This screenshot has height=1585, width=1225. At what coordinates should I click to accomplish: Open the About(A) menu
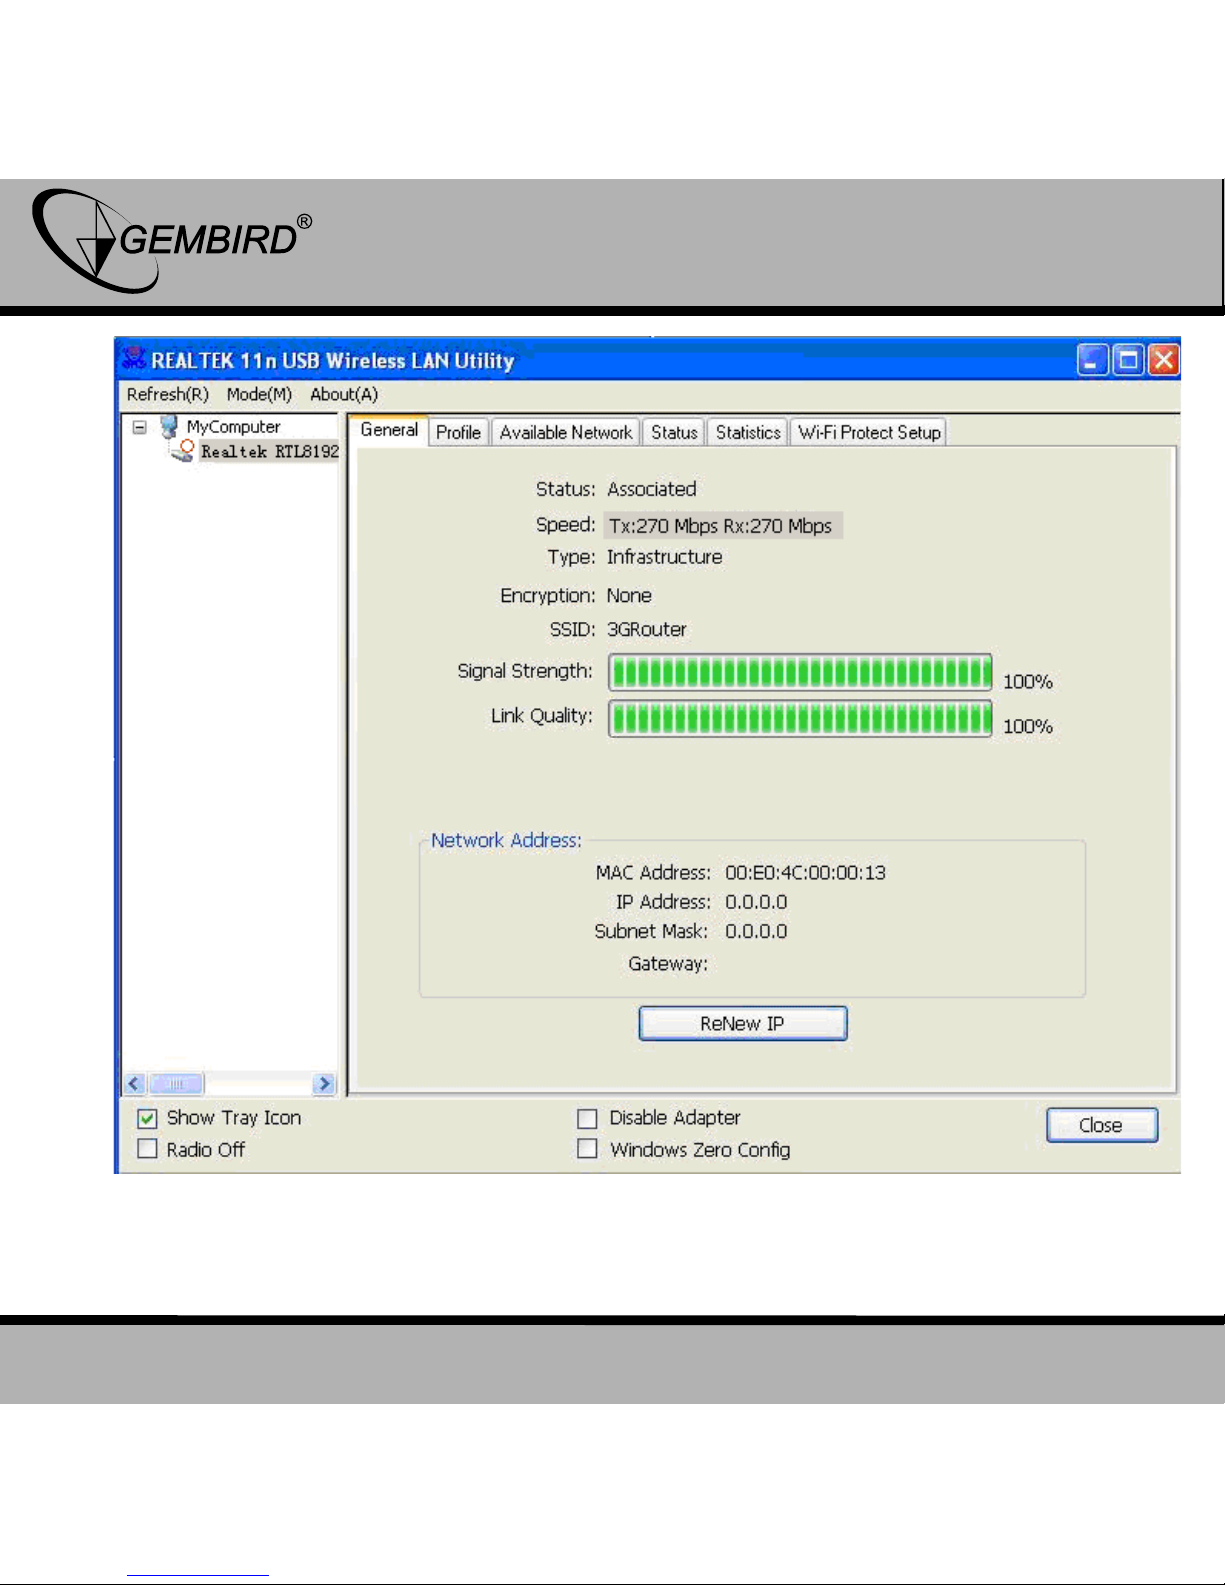[344, 394]
